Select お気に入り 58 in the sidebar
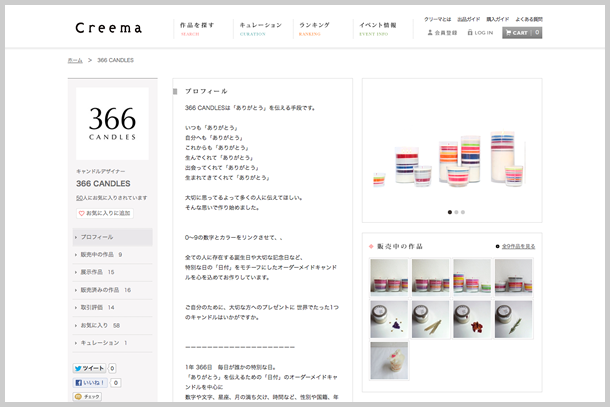 112,325
